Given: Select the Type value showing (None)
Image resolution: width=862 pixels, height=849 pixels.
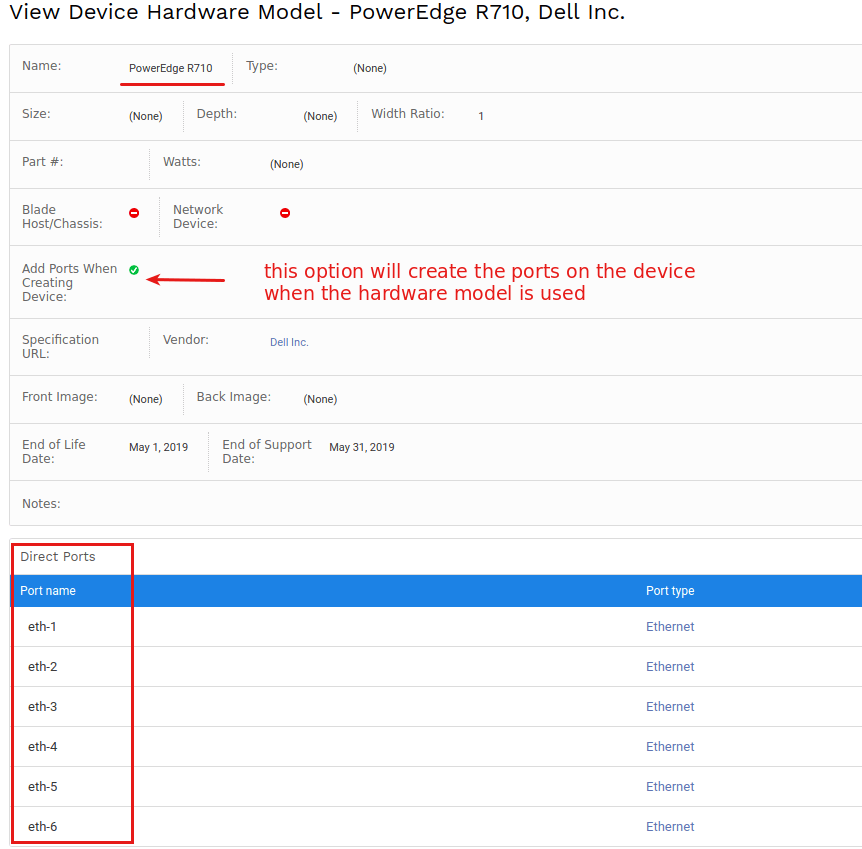Looking at the screenshot, I should click(x=370, y=68).
